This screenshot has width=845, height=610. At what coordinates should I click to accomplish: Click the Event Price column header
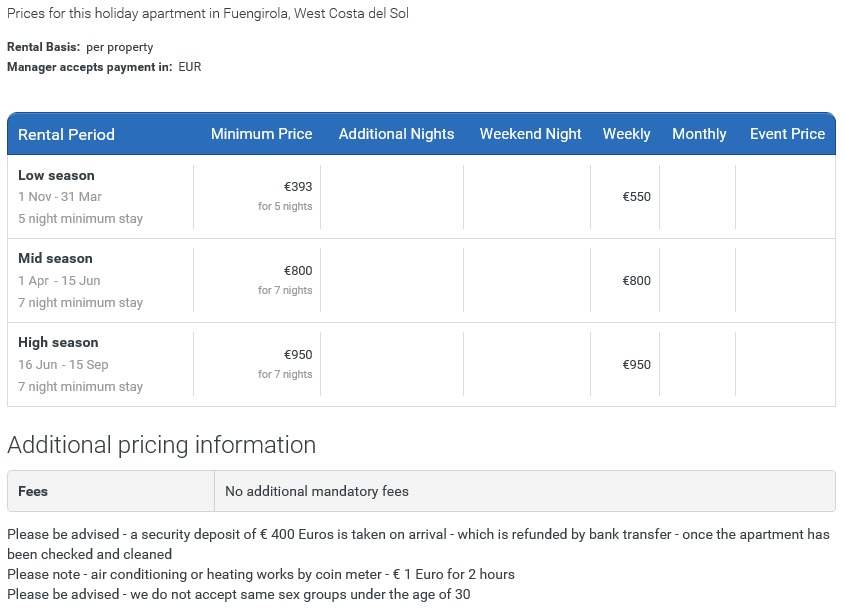click(787, 134)
